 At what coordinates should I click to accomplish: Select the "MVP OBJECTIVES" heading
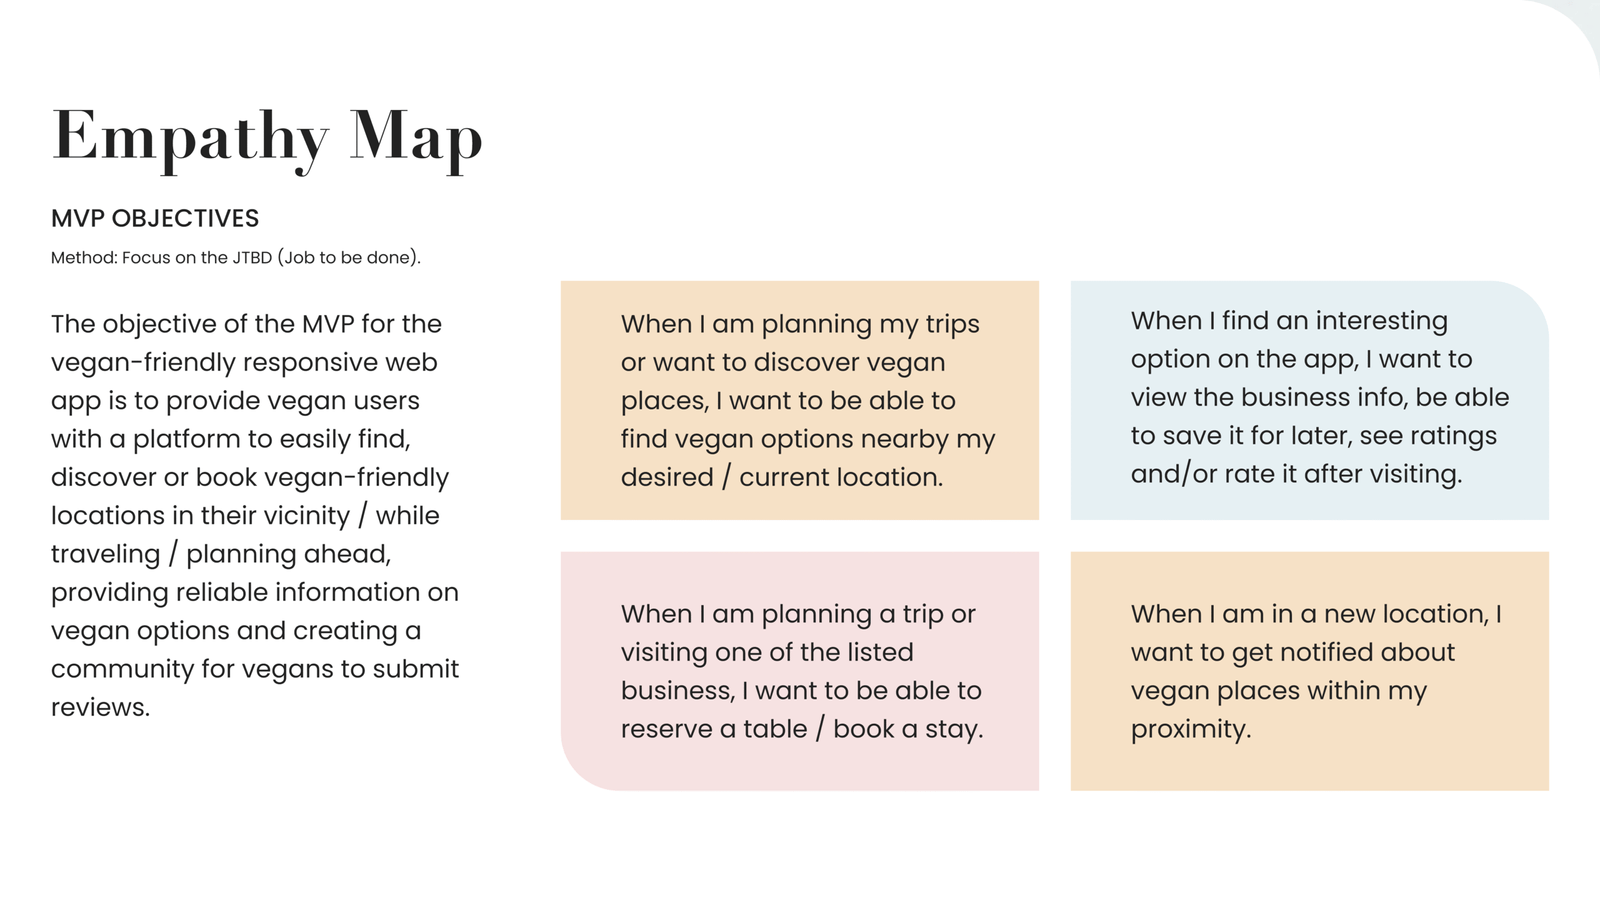(155, 218)
